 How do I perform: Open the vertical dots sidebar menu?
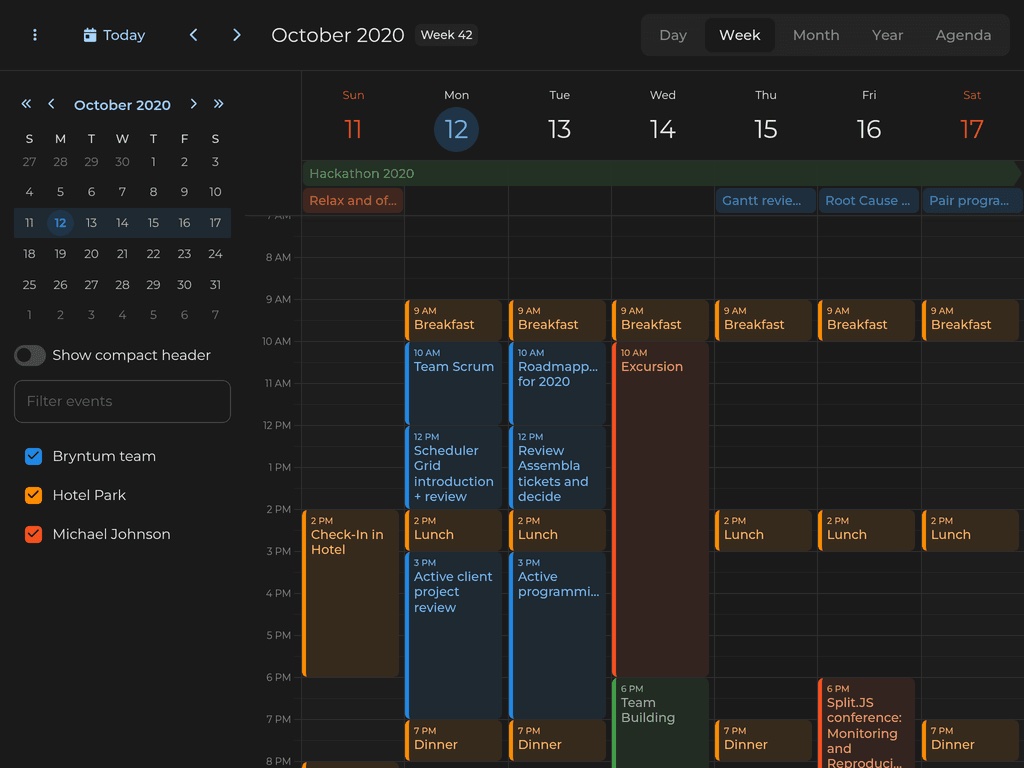point(35,35)
